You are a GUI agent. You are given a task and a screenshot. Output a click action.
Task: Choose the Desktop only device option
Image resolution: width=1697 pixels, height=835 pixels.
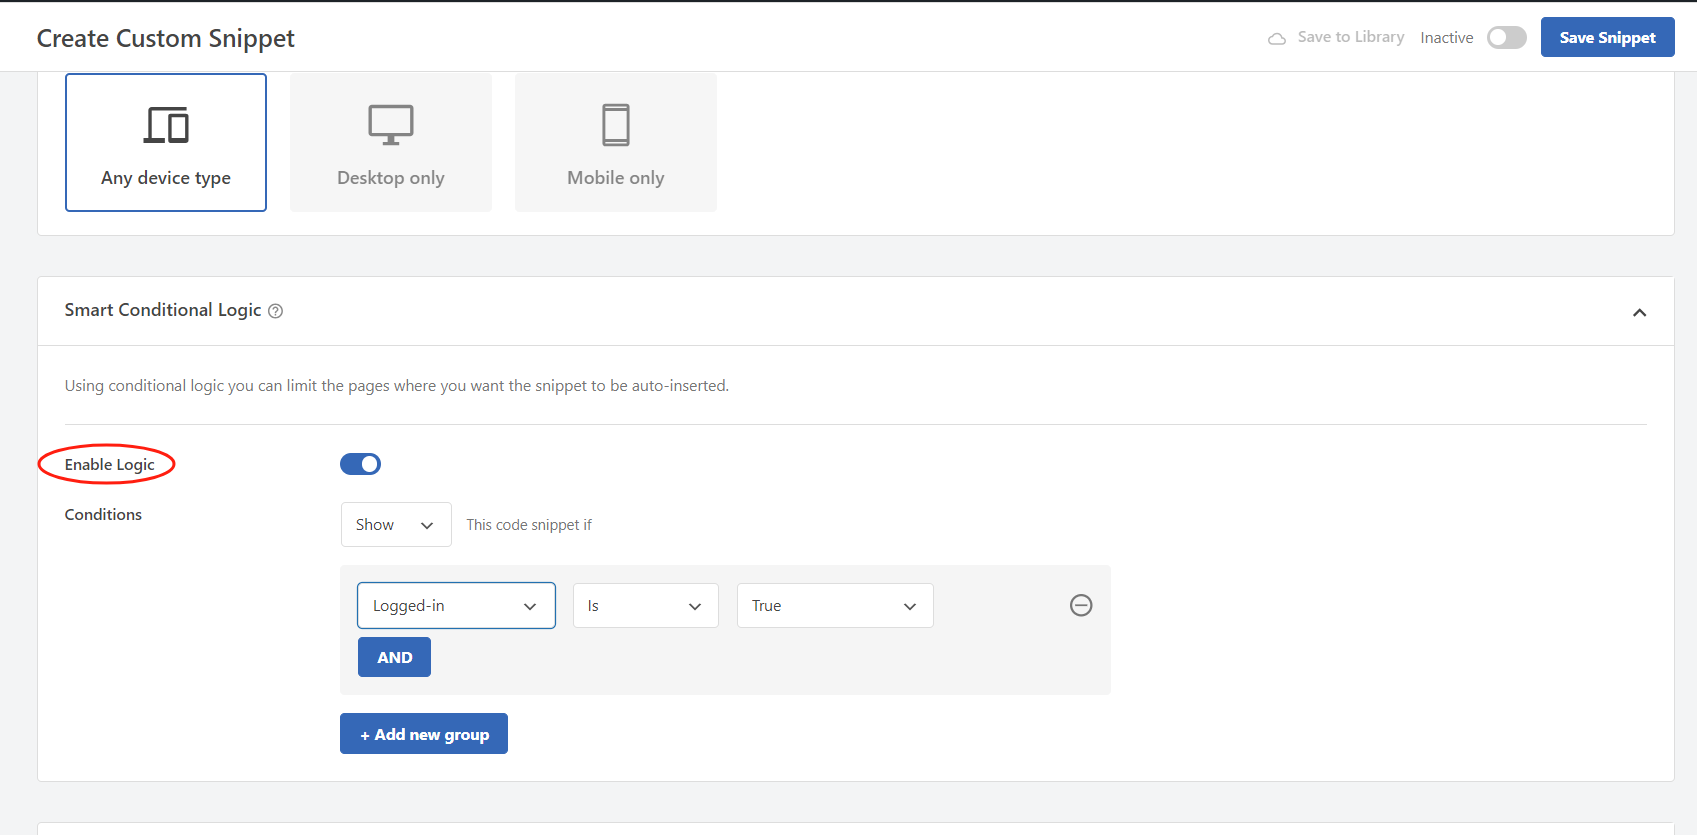click(x=391, y=142)
